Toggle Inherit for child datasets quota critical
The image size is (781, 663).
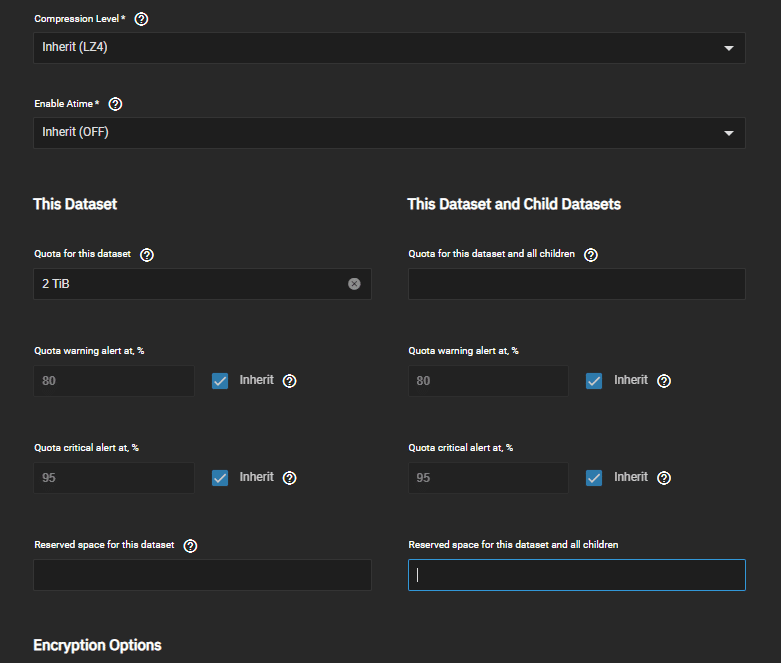[594, 478]
